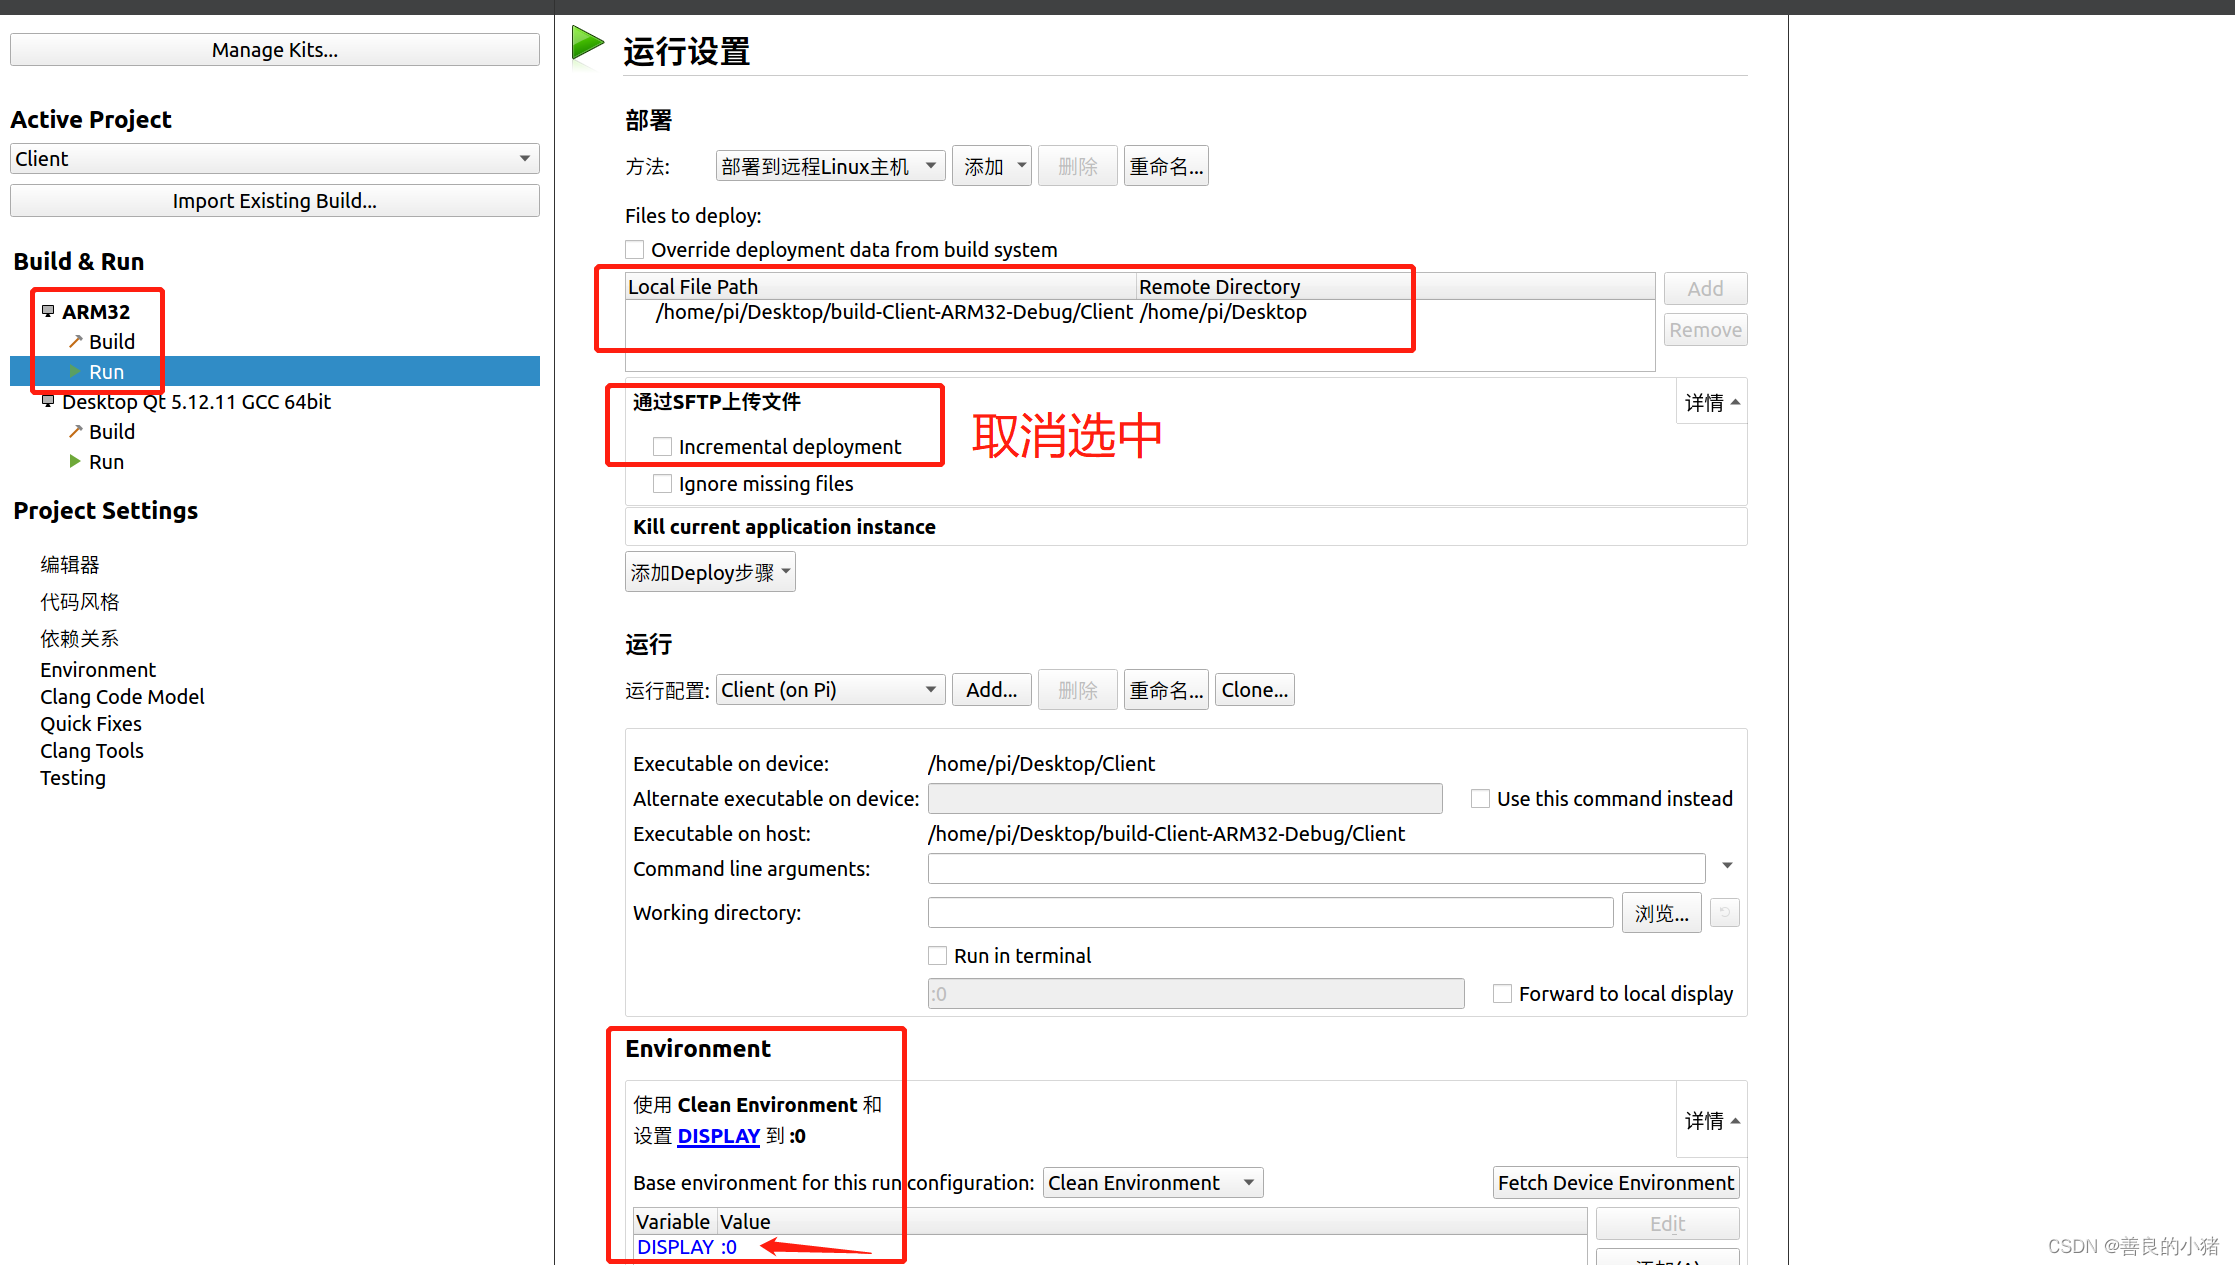Viewport: 2235px width, 1265px height.
Task: Open the Clean Environment base dropdown
Action: 1152,1183
